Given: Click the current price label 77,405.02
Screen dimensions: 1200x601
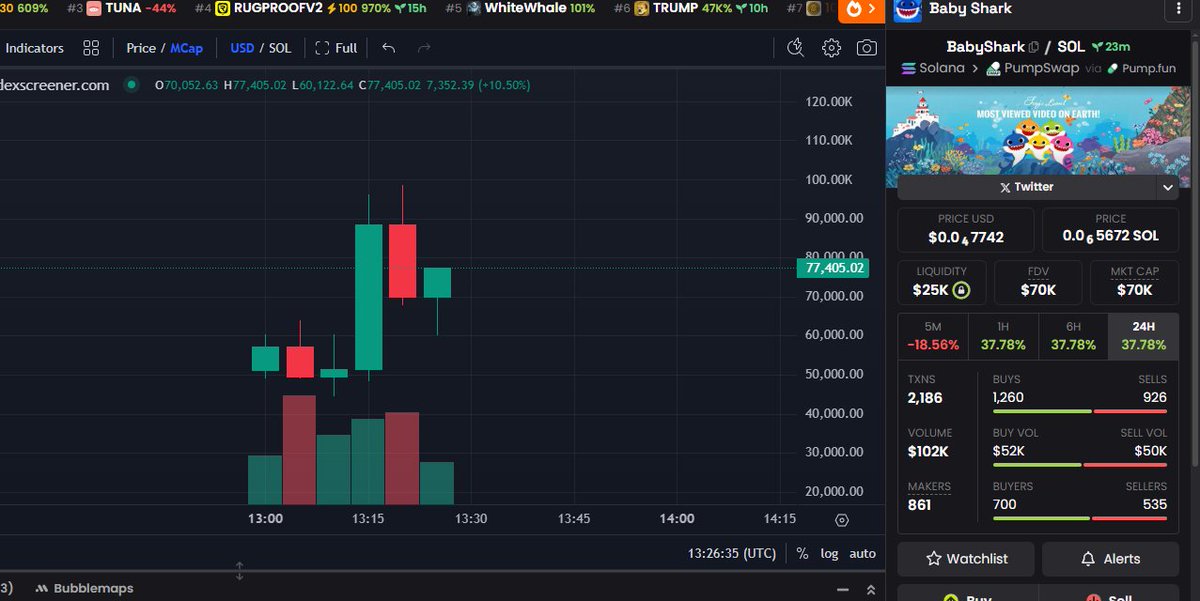Looking at the screenshot, I should pos(832,268).
